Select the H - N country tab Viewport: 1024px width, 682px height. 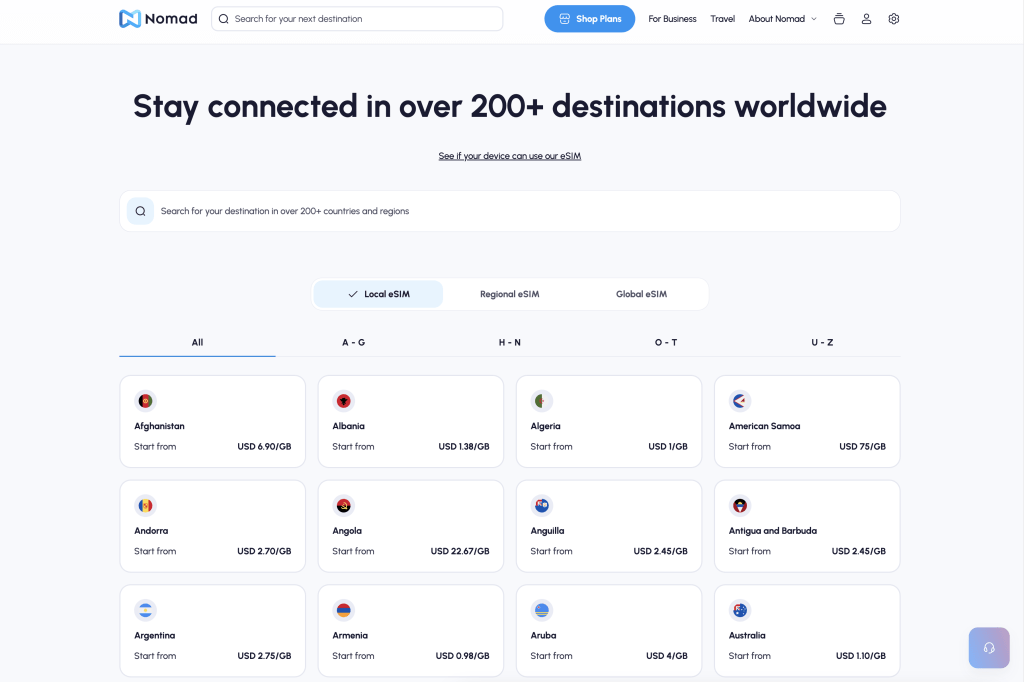tap(510, 342)
